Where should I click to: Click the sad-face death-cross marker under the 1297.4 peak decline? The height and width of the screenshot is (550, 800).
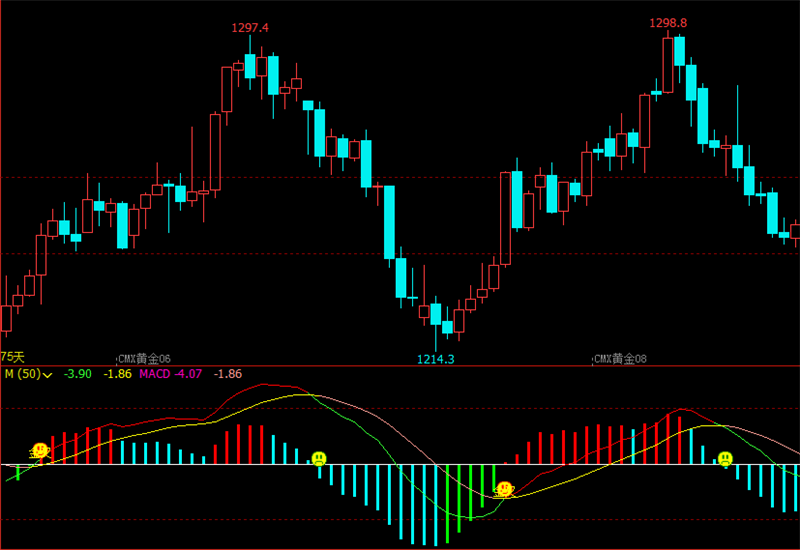point(319,458)
